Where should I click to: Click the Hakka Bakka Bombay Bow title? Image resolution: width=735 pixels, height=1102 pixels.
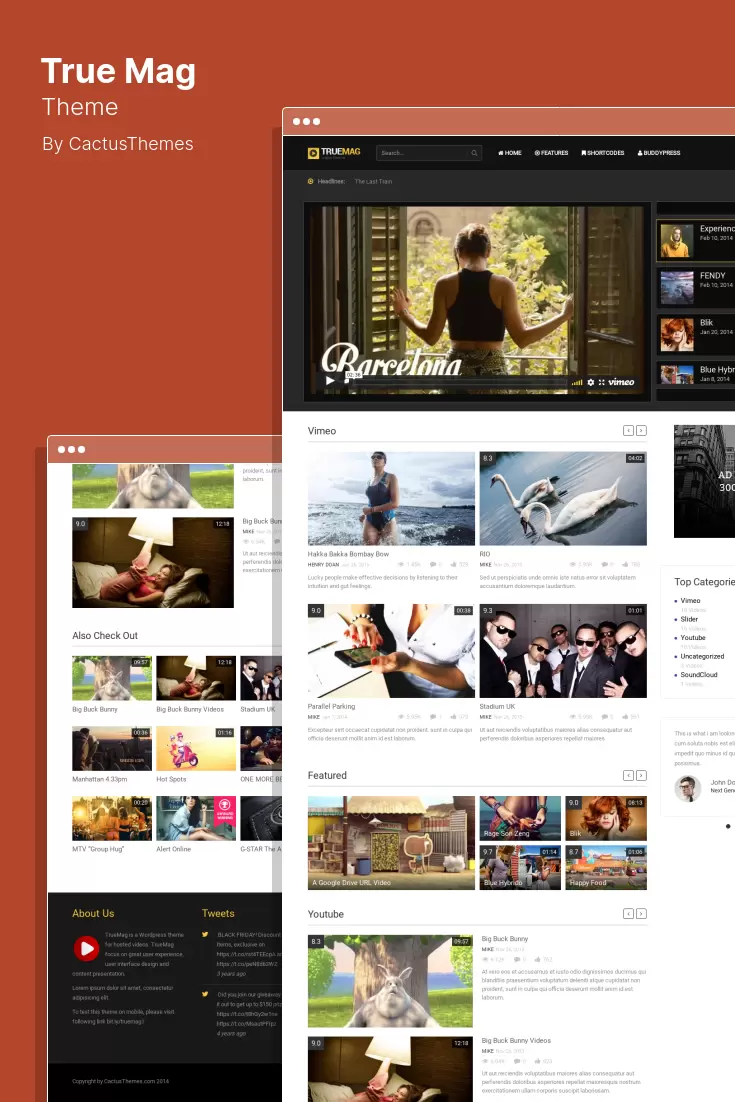tap(348, 554)
